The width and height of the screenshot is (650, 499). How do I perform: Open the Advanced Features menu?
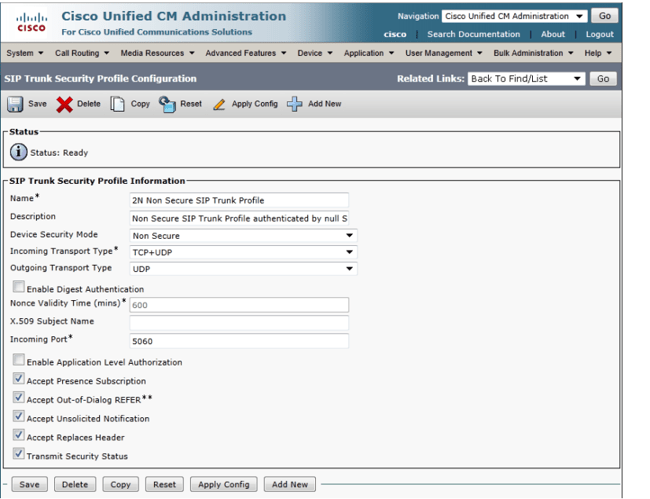(x=246, y=53)
